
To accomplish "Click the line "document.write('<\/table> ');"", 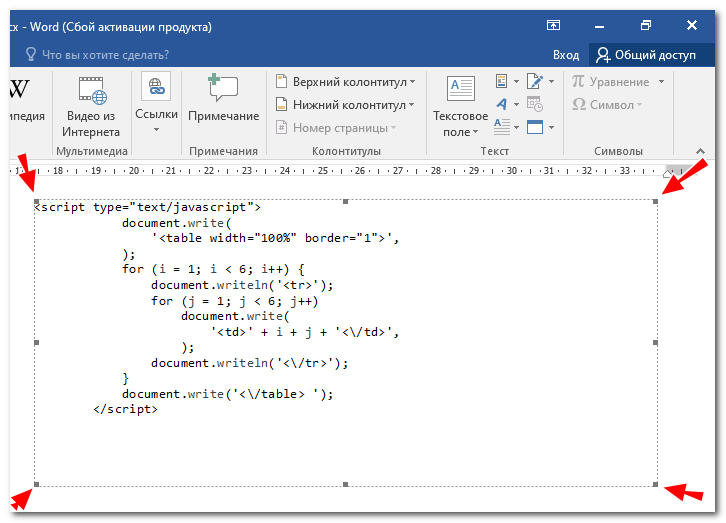I will [228, 394].
